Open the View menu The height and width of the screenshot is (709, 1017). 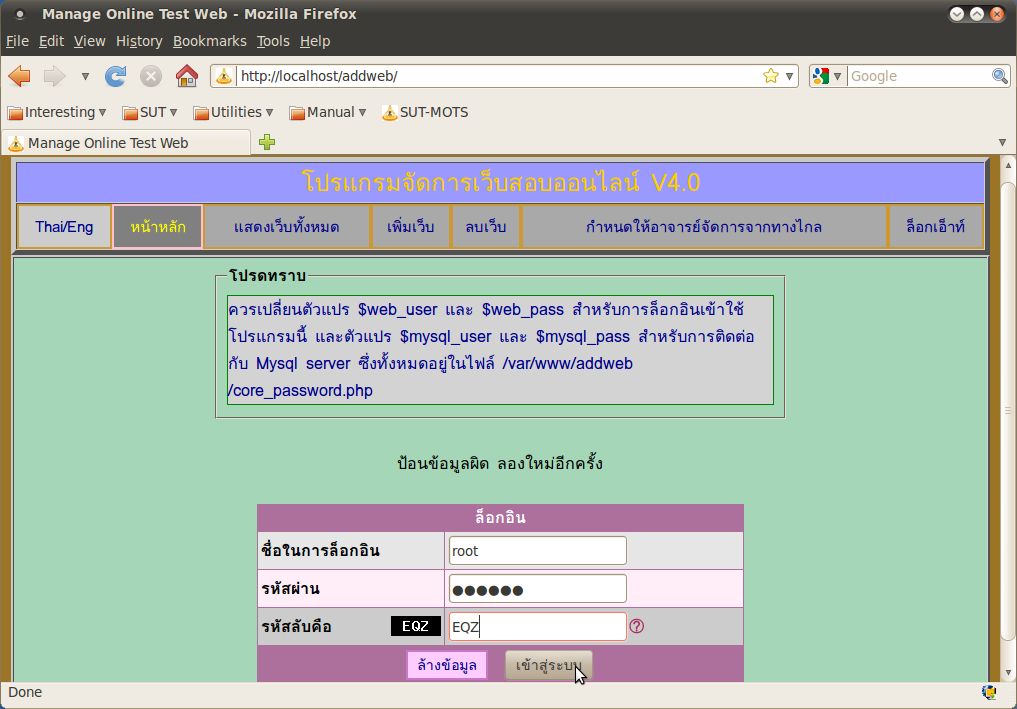(x=90, y=41)
